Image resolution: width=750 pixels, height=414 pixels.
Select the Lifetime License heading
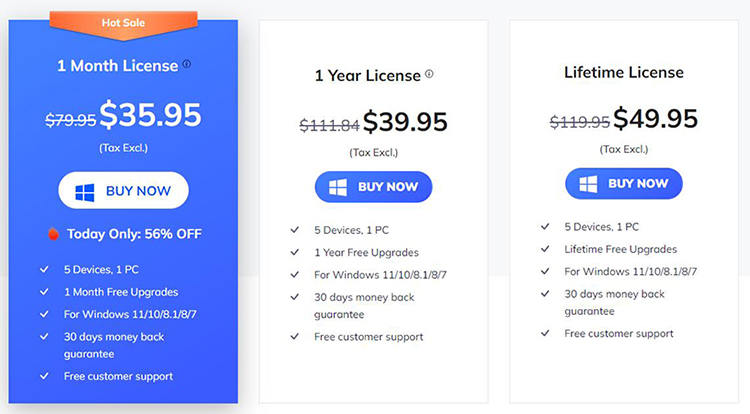tap(623, 72)
